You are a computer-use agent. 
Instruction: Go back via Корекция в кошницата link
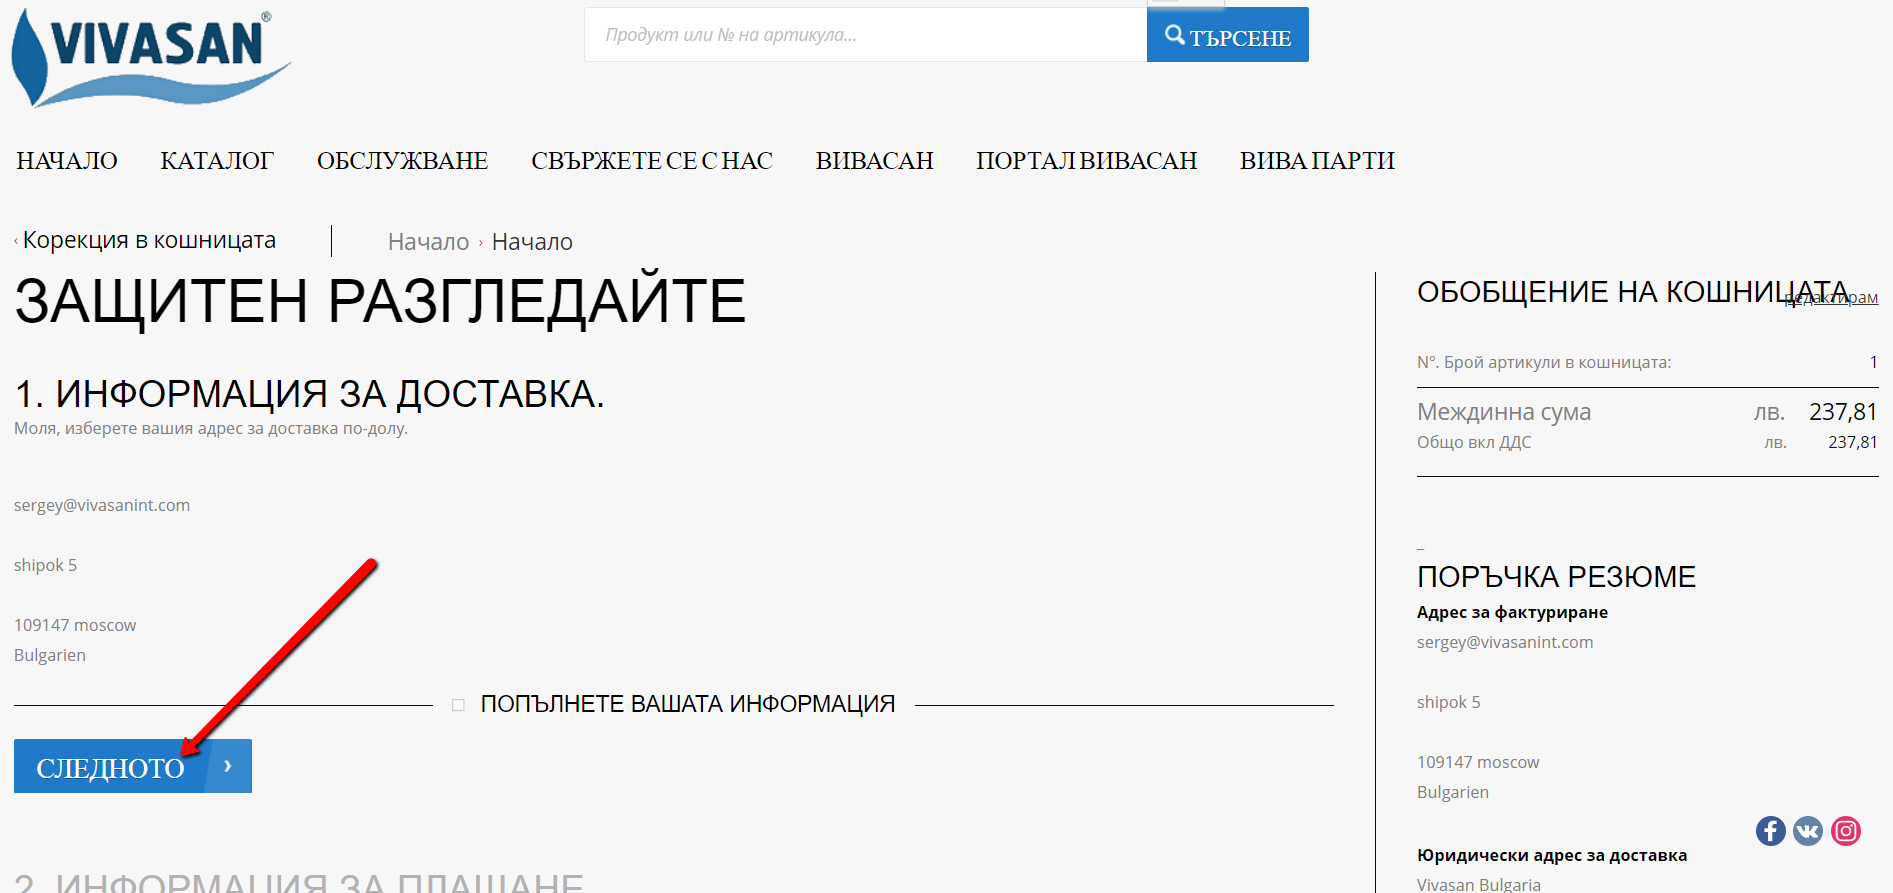148,240
